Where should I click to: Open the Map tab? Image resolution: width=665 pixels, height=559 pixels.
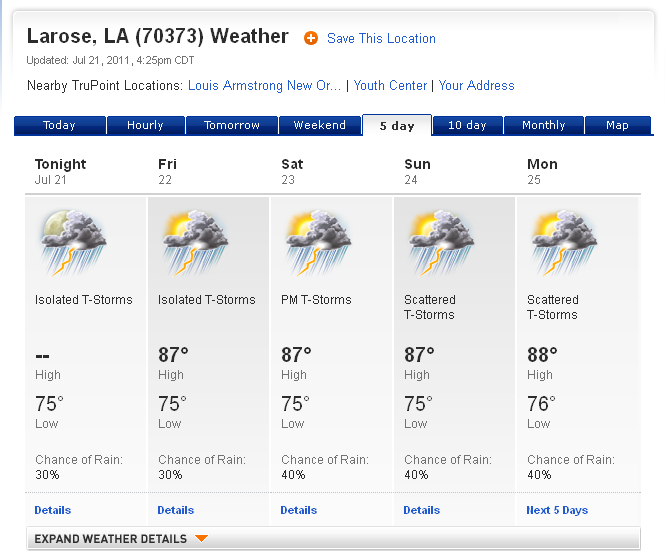pyautogui.click(x=617, y=126)
